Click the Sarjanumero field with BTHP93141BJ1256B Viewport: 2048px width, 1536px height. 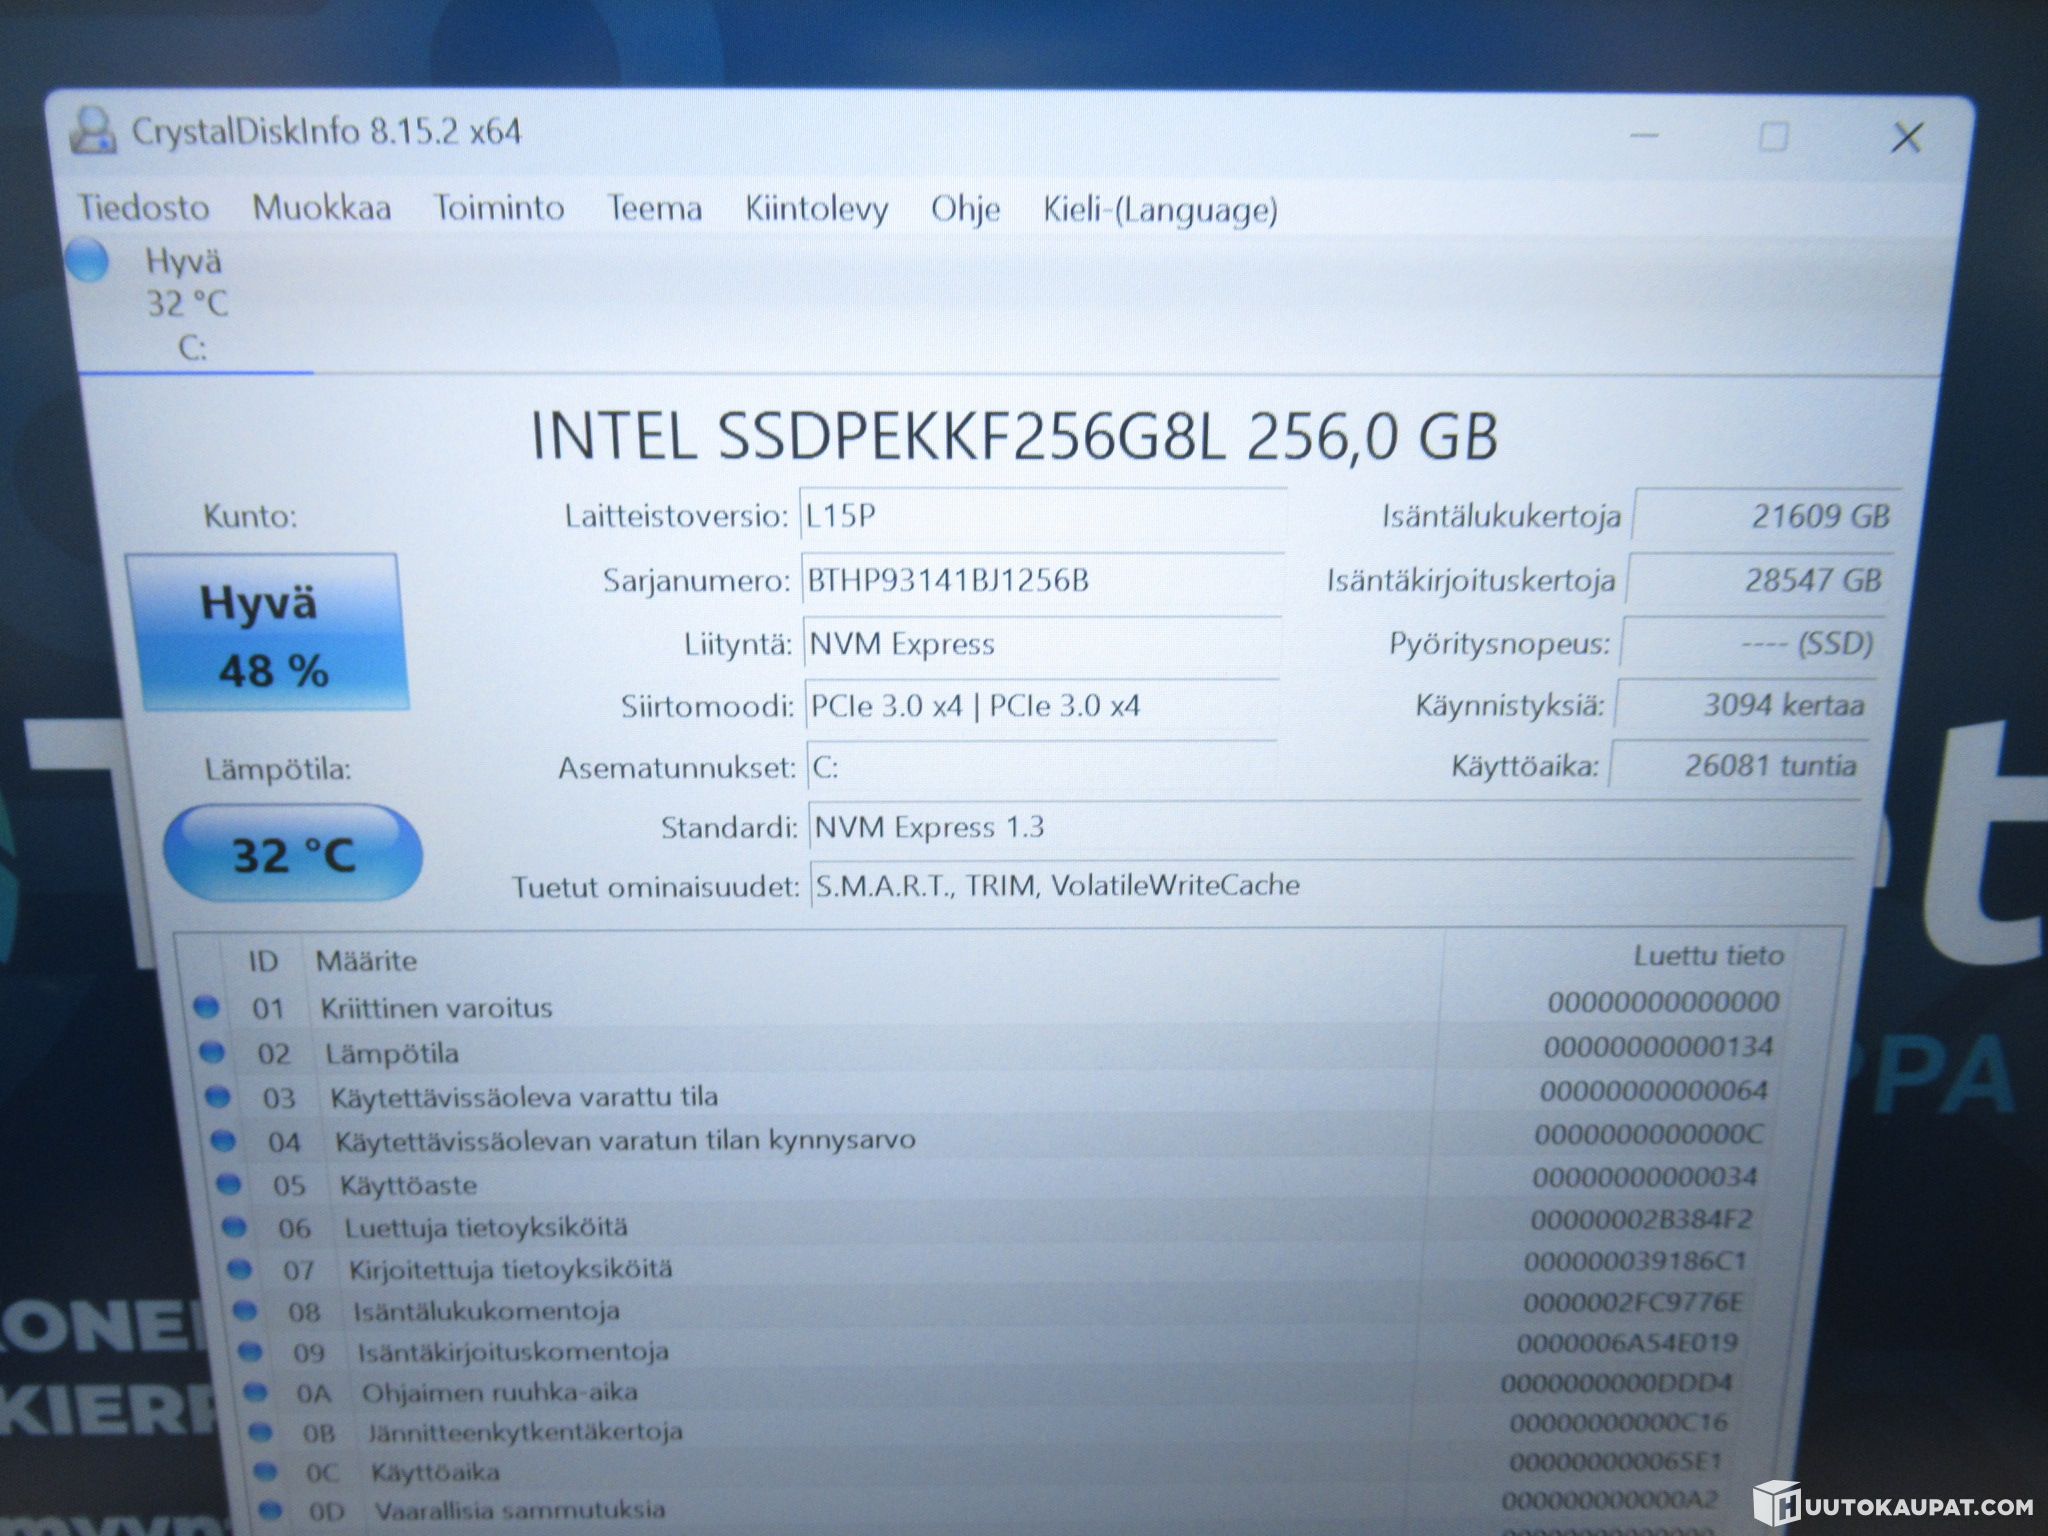(1043, 580)
